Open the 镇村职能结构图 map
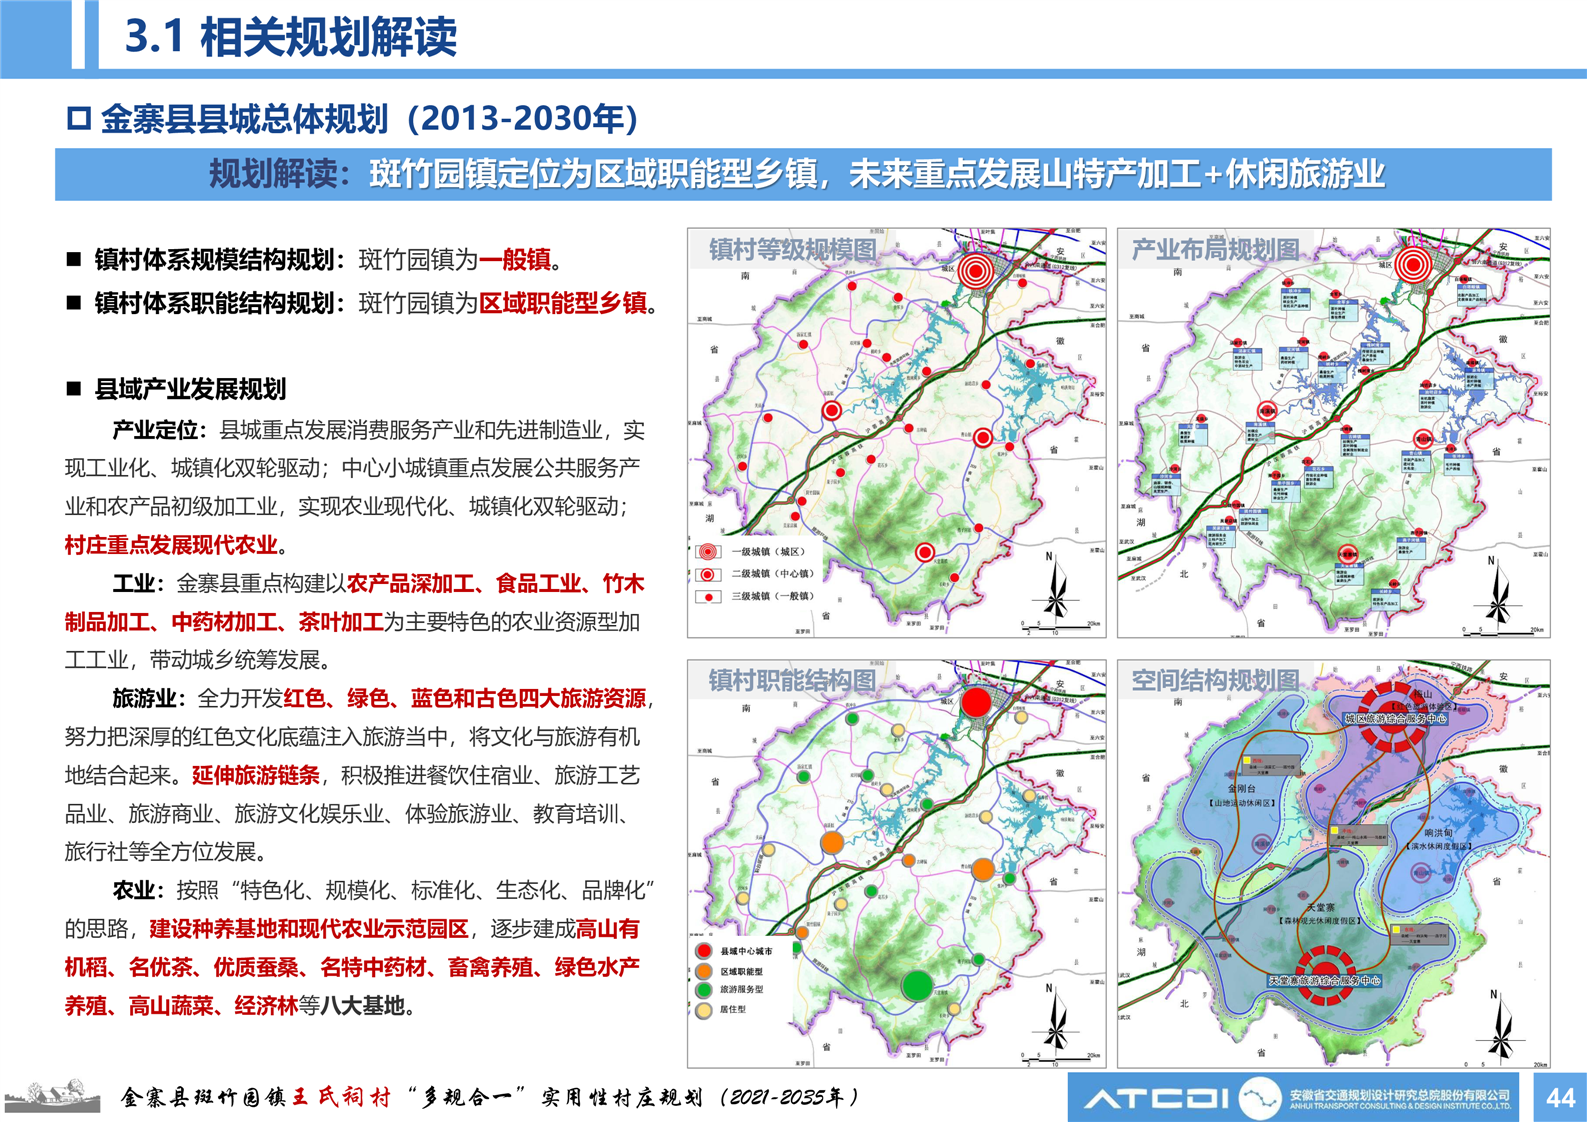Screen dimensions: 1587x1122 (x=896, y=863)
